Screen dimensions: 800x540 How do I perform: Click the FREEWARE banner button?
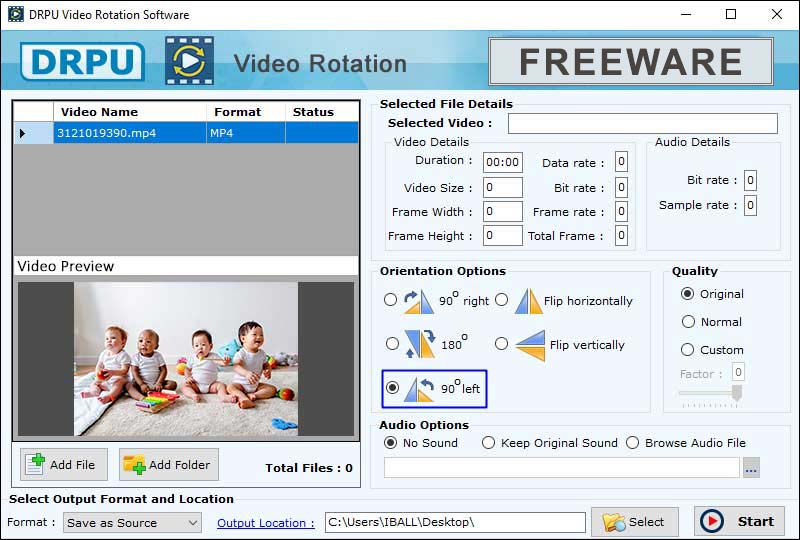tap(631, 62)
